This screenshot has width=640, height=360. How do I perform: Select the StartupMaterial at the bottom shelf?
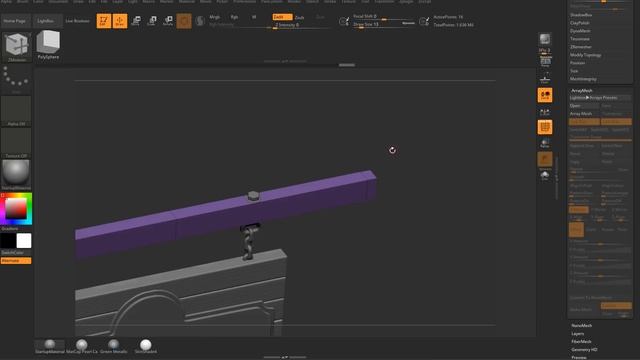(49, 346)
